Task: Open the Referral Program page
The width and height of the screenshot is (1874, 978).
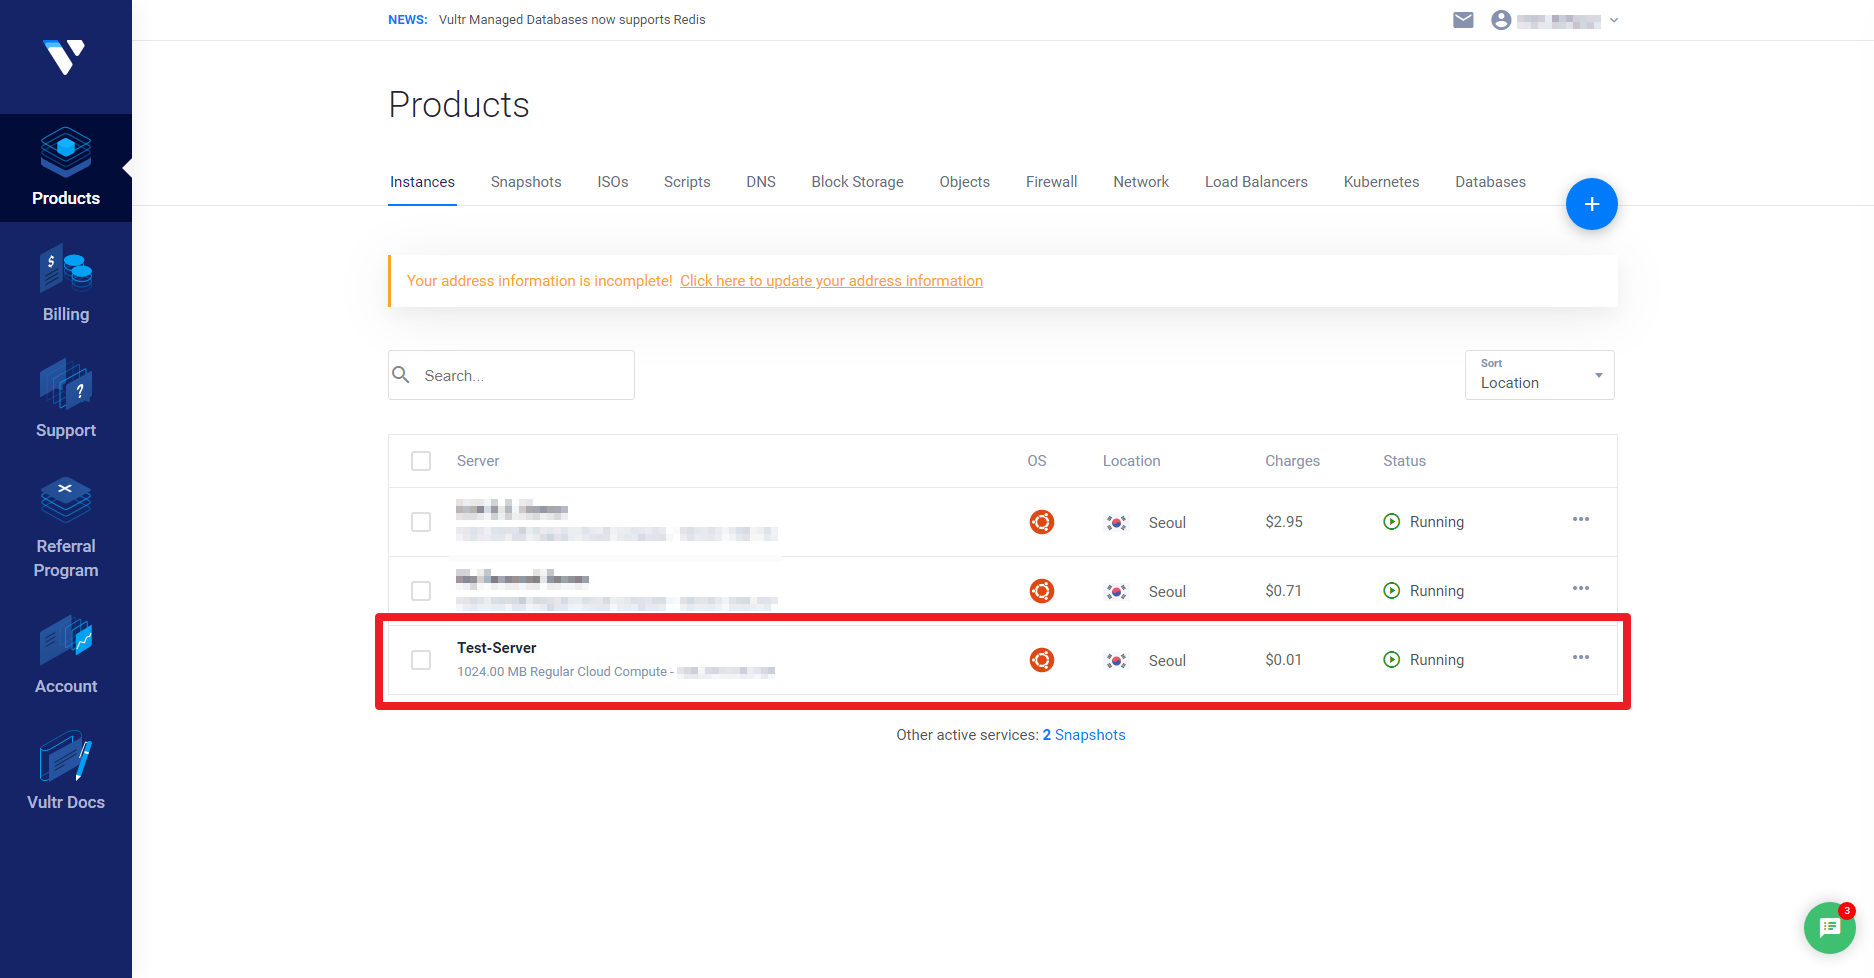Action: [x=66, y=528]
